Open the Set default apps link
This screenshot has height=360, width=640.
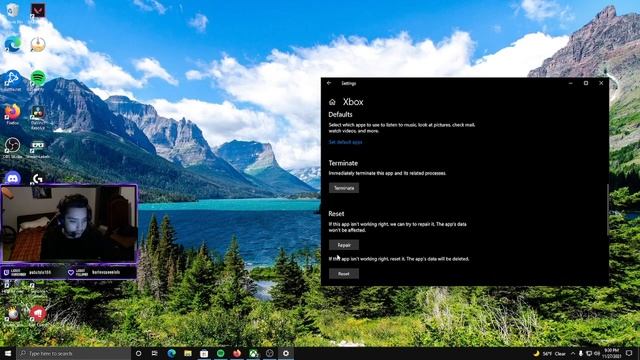(345, 142)
